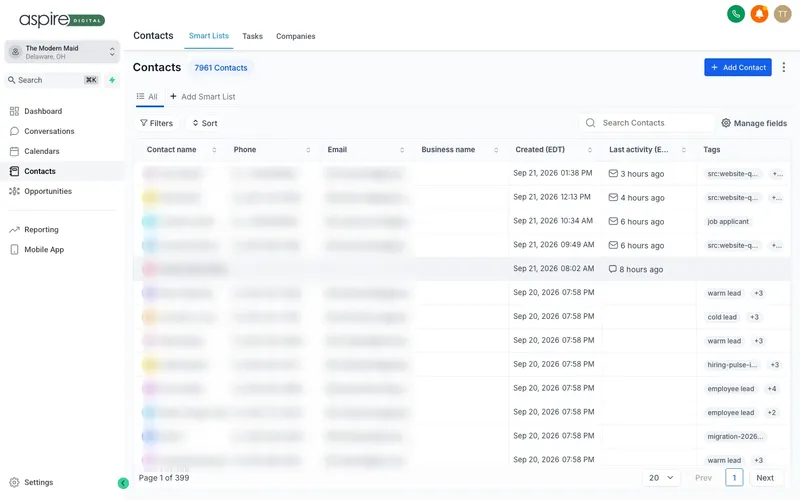This screenshot has width=800, height=500.
Task: Click the green lightning quick actions icon
Action: (x=112, y=80)
